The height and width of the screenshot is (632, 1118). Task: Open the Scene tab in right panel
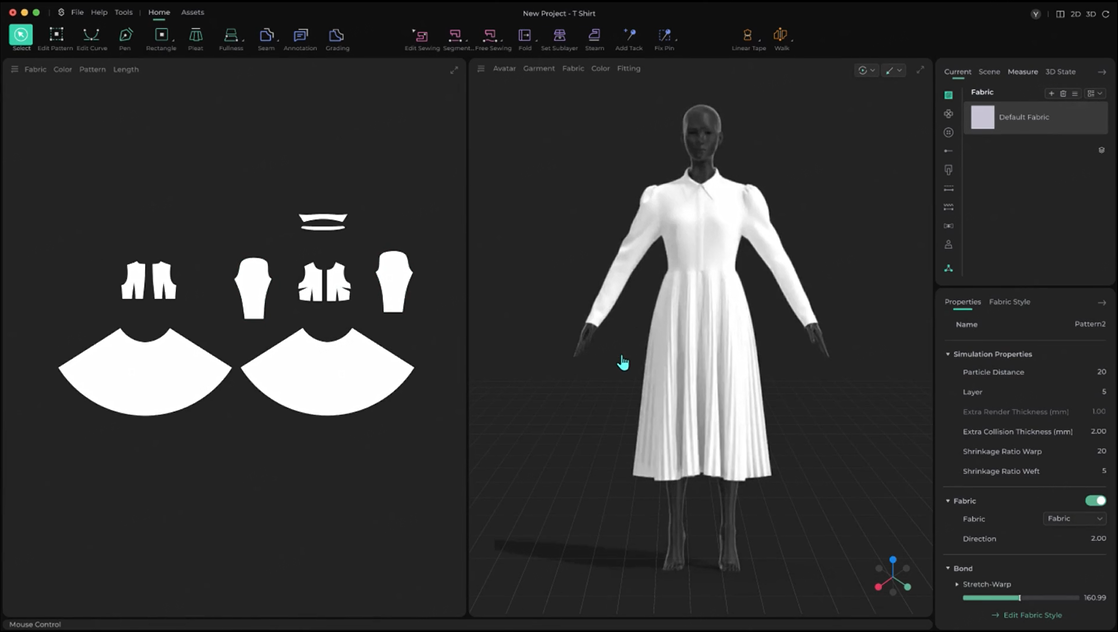coord(990,71)
